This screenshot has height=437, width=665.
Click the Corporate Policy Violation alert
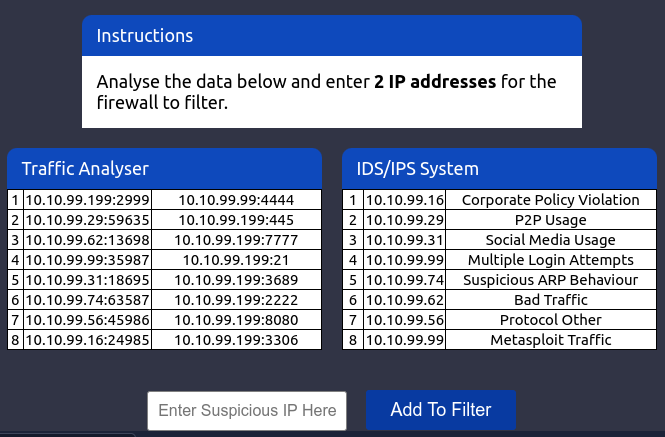(550, 200)
